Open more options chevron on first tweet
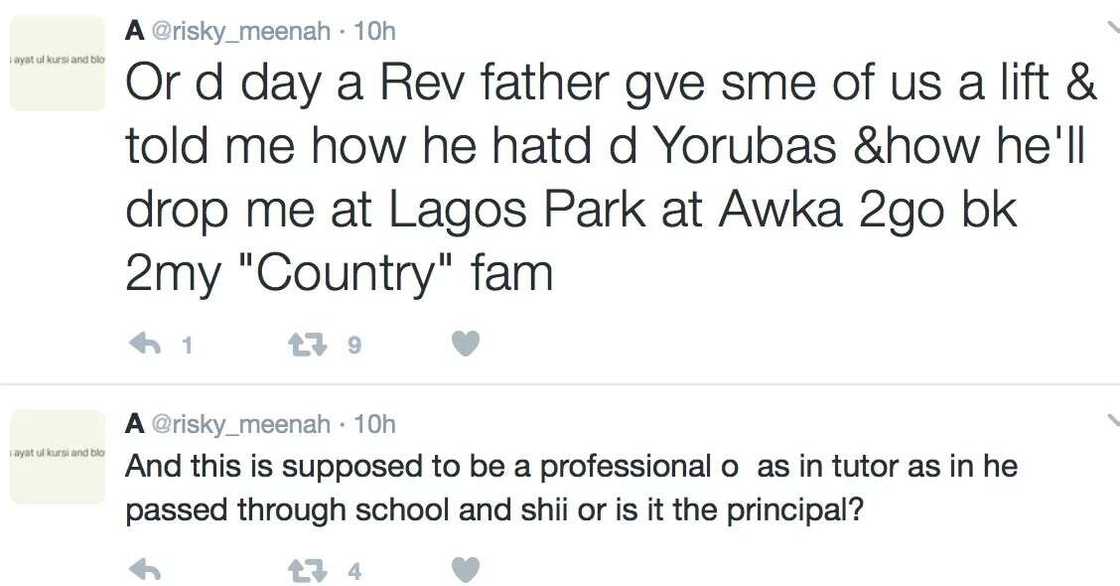Viewport: 1120px width, 586px height. (1112, 28)
